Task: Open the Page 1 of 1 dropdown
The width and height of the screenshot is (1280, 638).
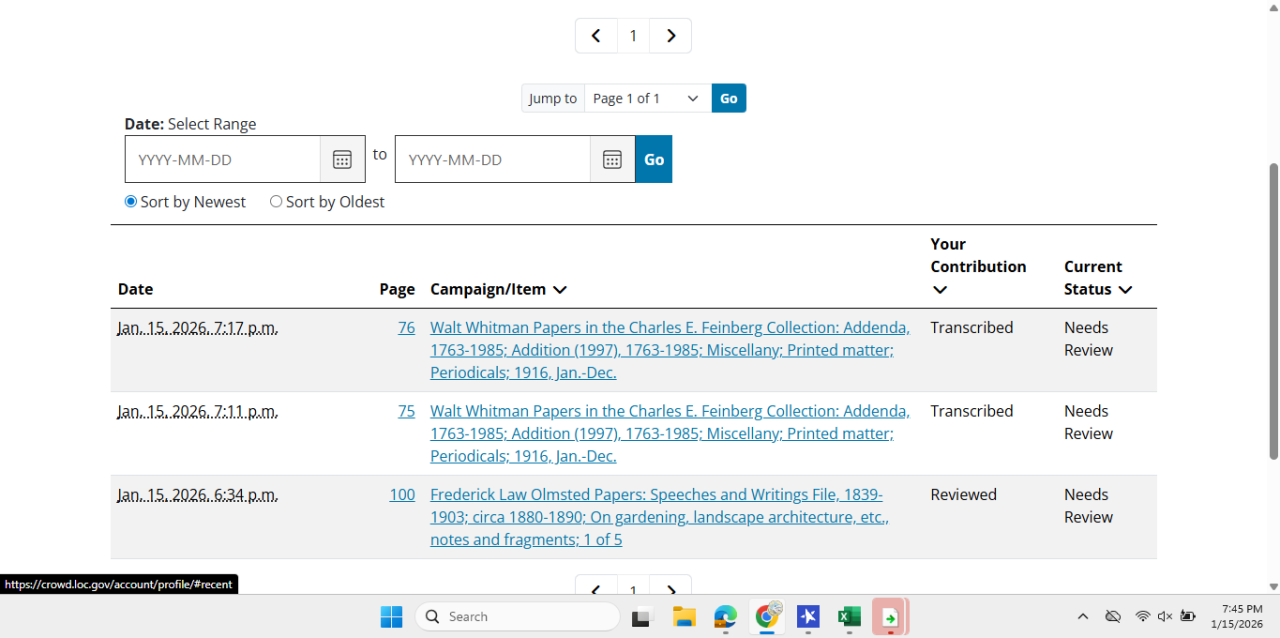Action: pyautogui.click(x=647, y=98)
